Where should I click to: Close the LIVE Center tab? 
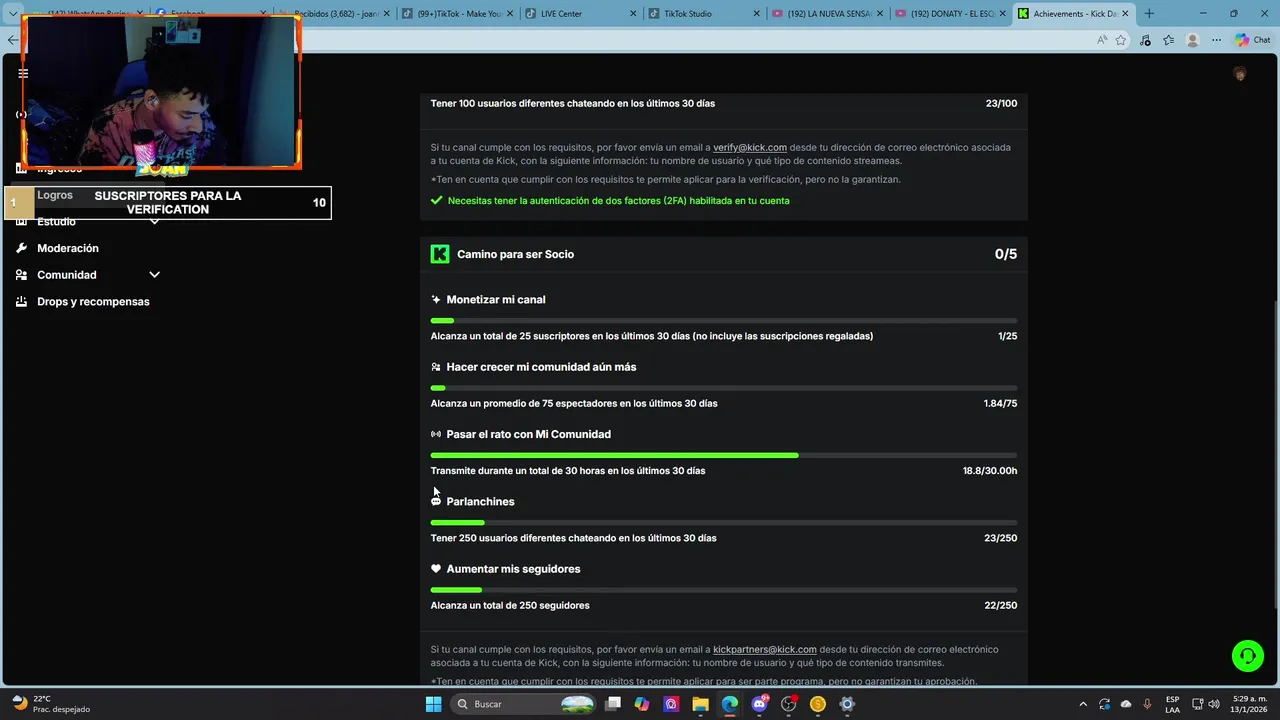(632, 14)
